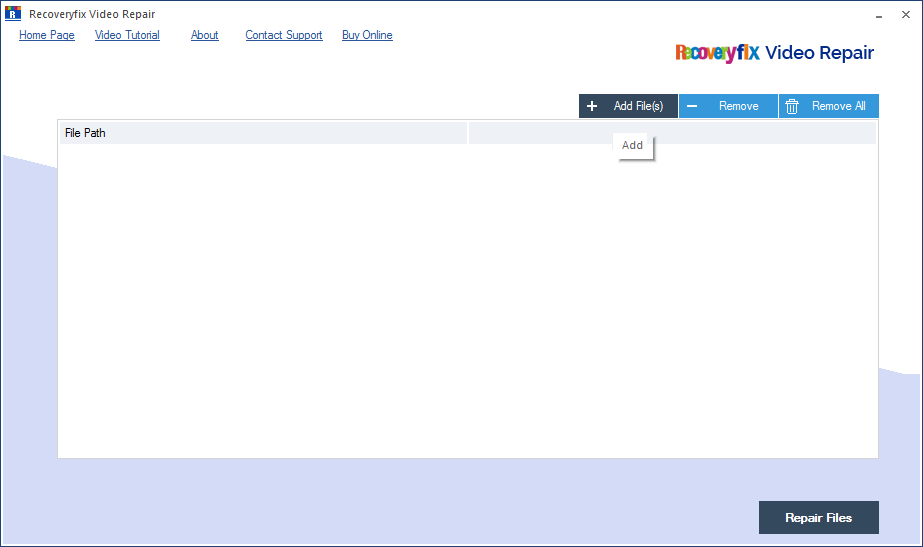Open the Video Tutorial link
Screen dimensions: 923x547
coord(127,35)
